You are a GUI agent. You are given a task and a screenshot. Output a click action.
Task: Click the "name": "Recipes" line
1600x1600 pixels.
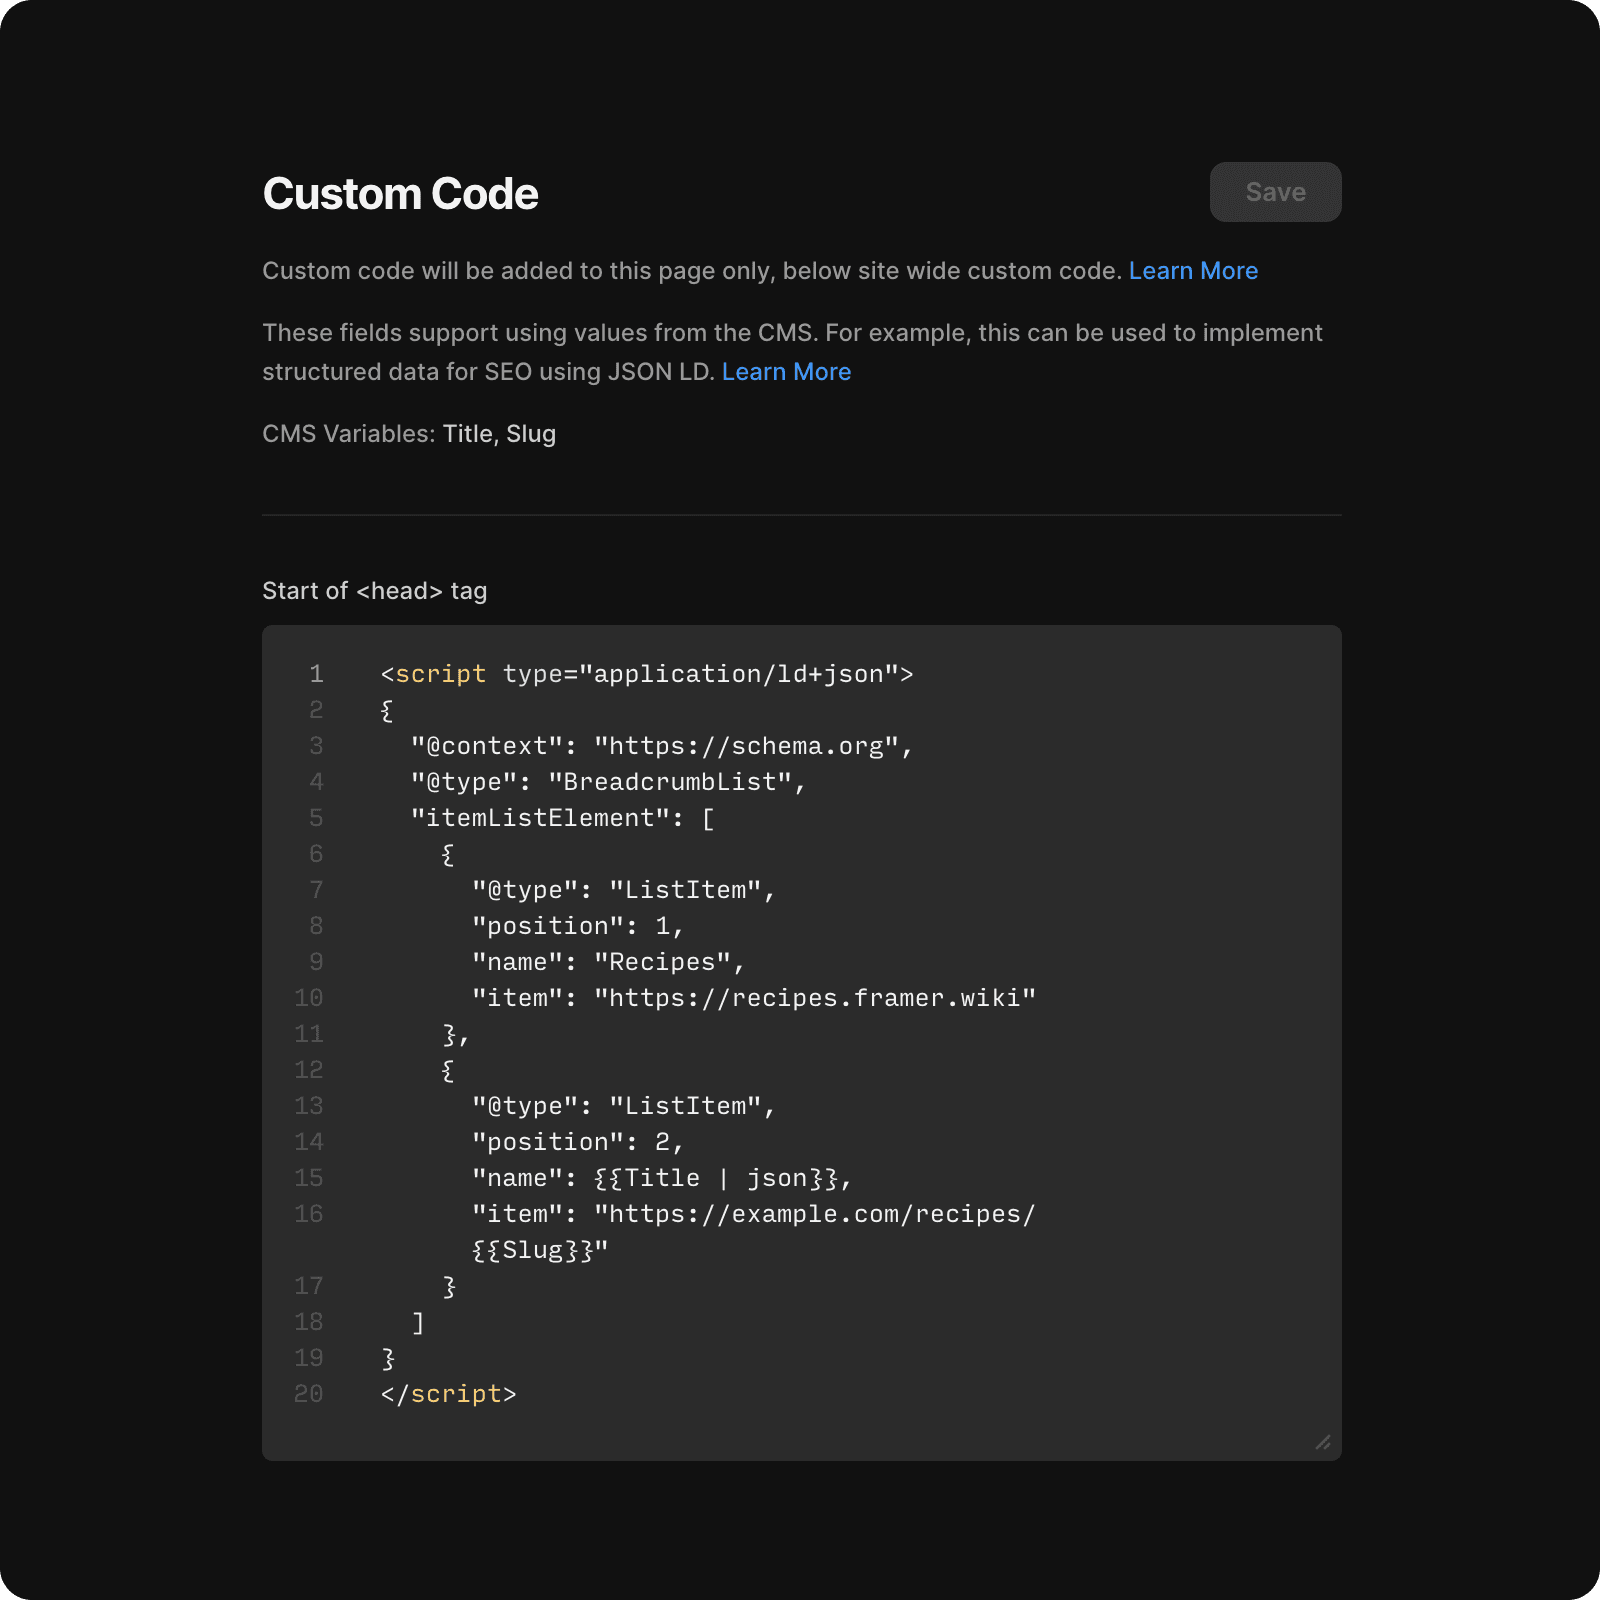point(608,962)
